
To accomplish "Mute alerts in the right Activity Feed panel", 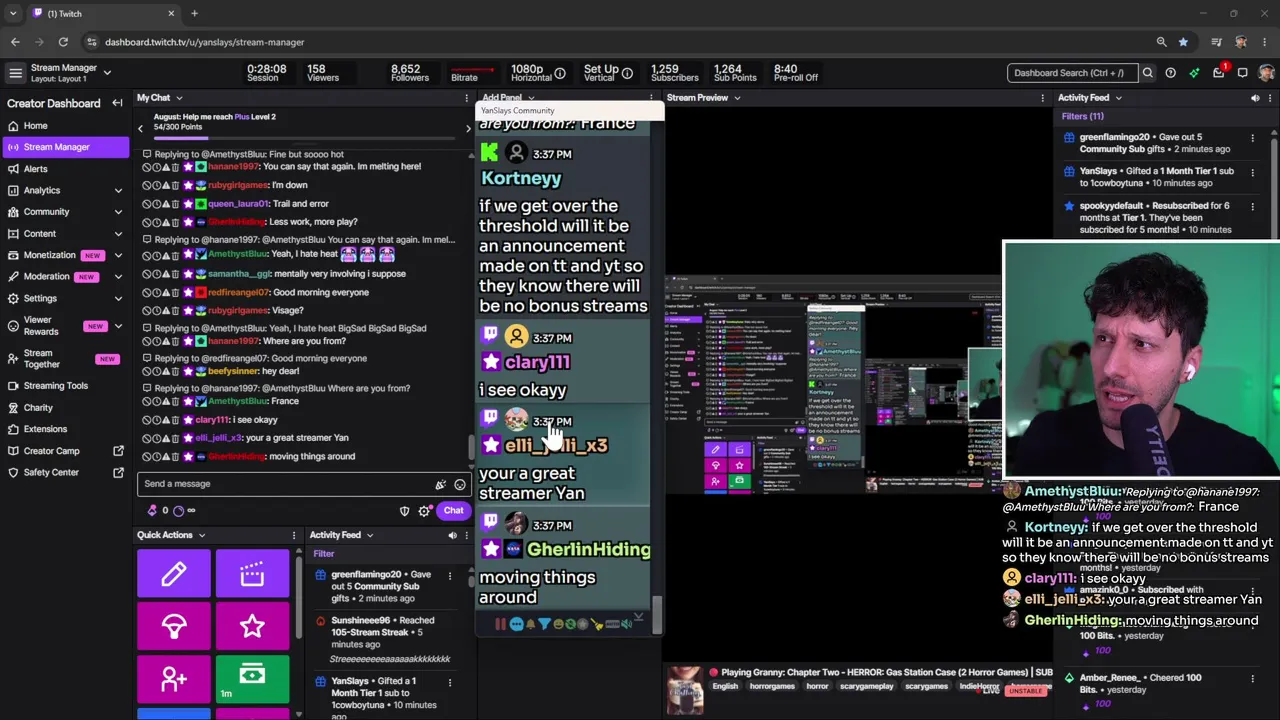I will tap(1255, 98).
